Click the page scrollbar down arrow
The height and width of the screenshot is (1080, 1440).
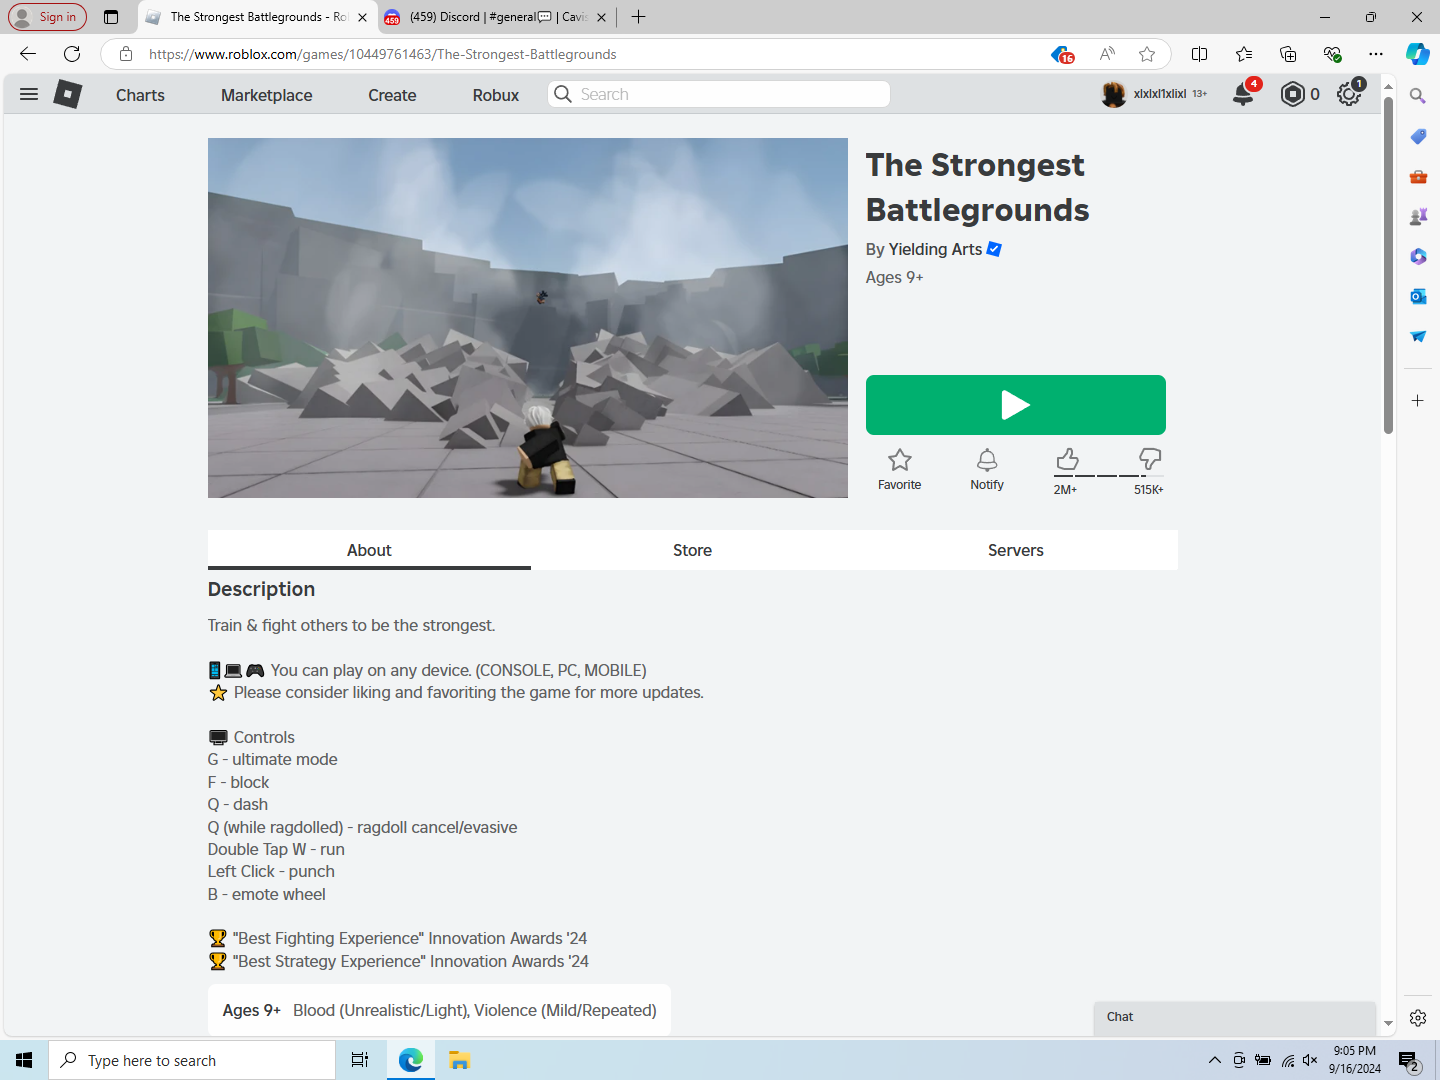click(1388, 1024)
